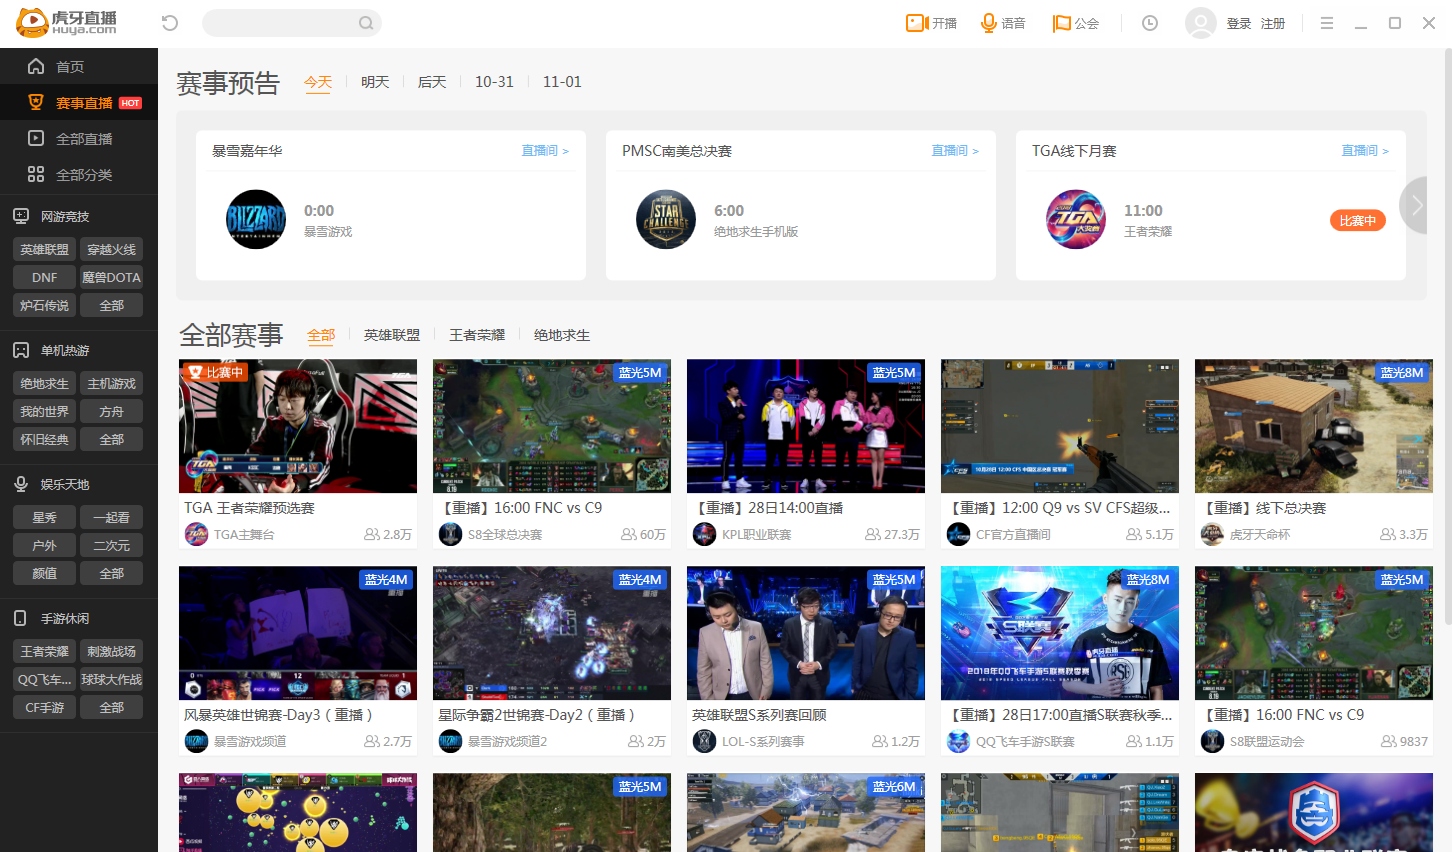Select 主机游戏 in sidebar categories
The width and height of the screenshot is (1452, 852).
point(112,383)
